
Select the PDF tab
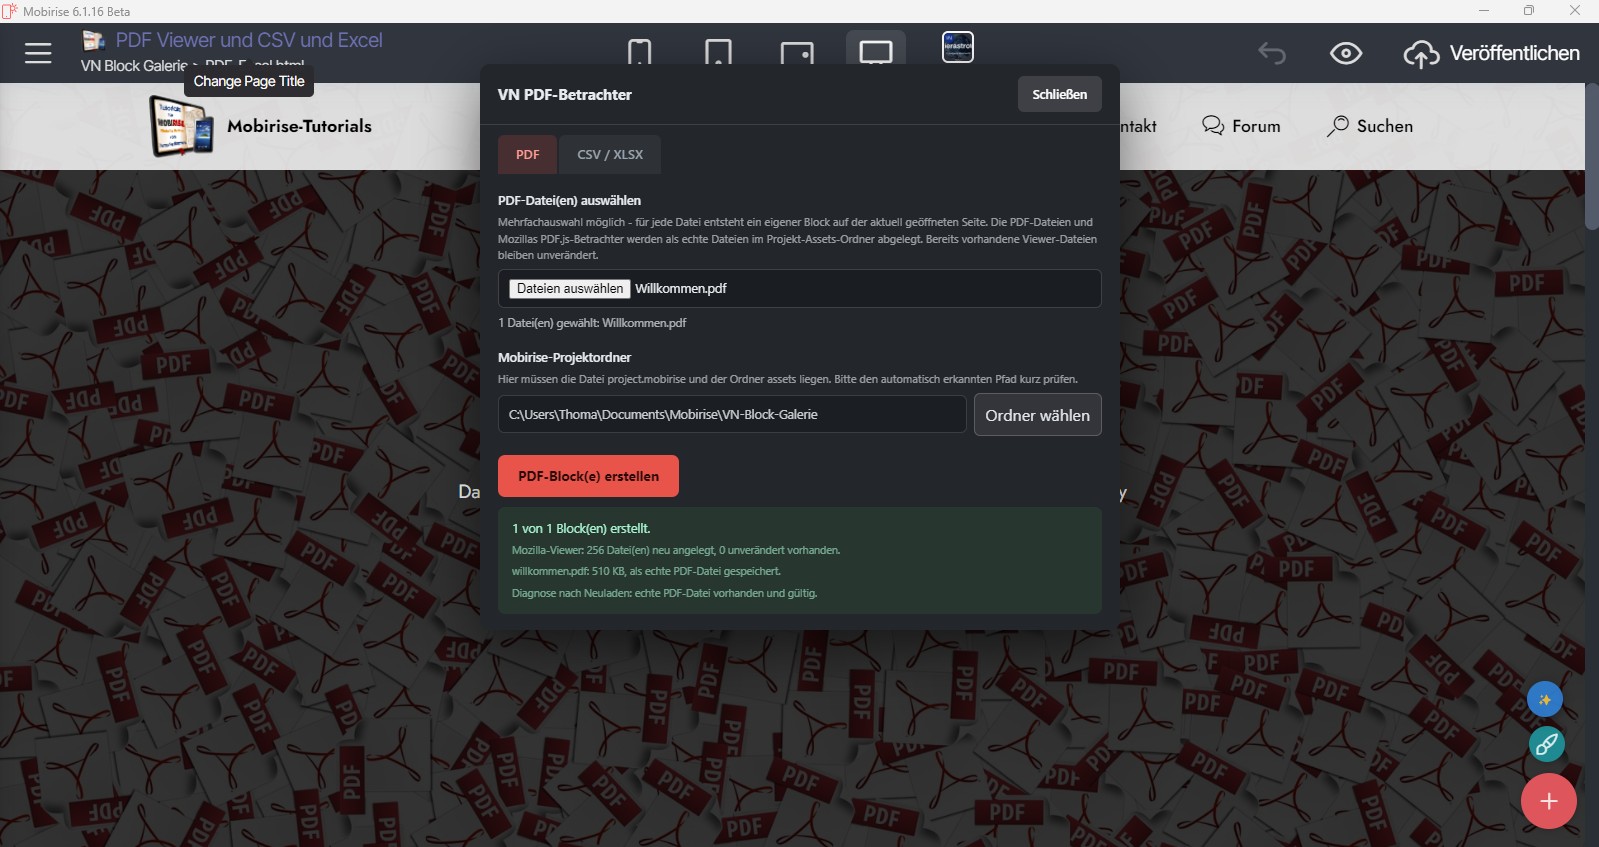[x=527, y=154]
